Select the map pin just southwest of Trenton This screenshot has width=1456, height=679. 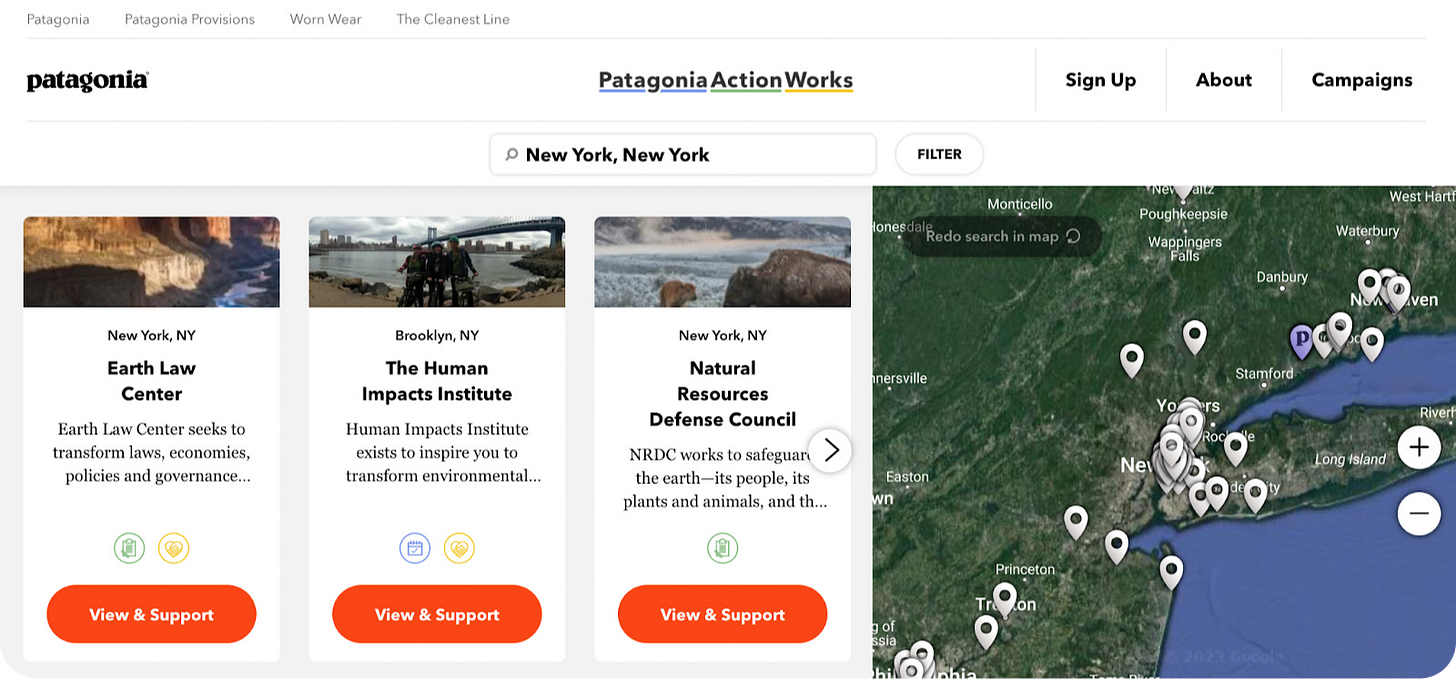(x=986, y=632)
